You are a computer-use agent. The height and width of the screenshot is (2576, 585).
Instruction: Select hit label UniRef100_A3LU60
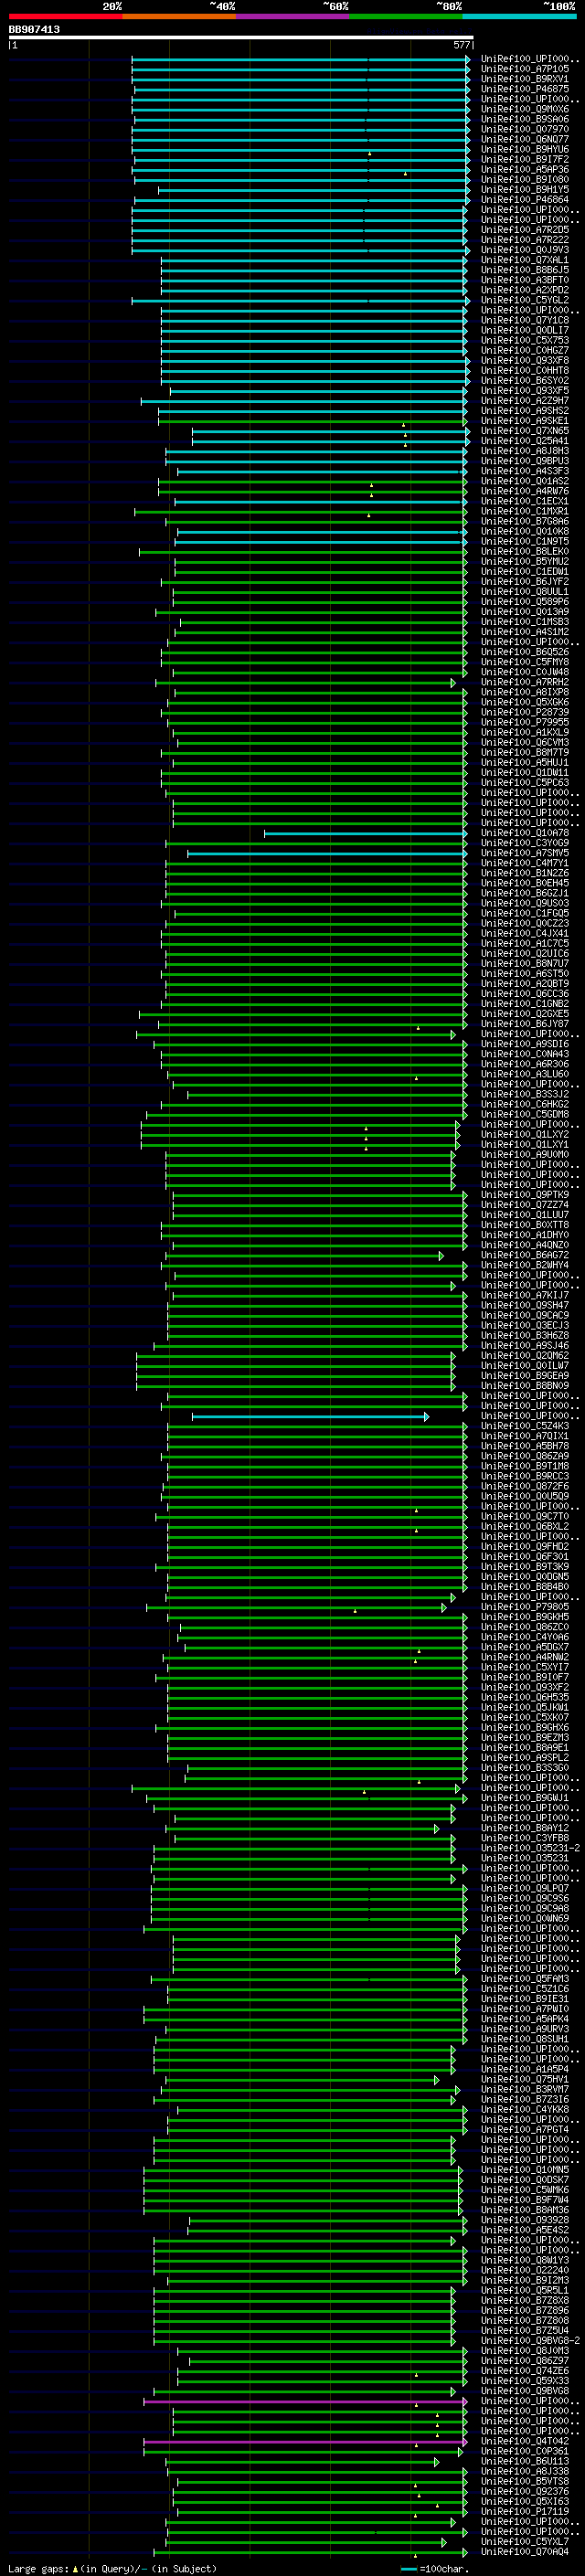525,1074
